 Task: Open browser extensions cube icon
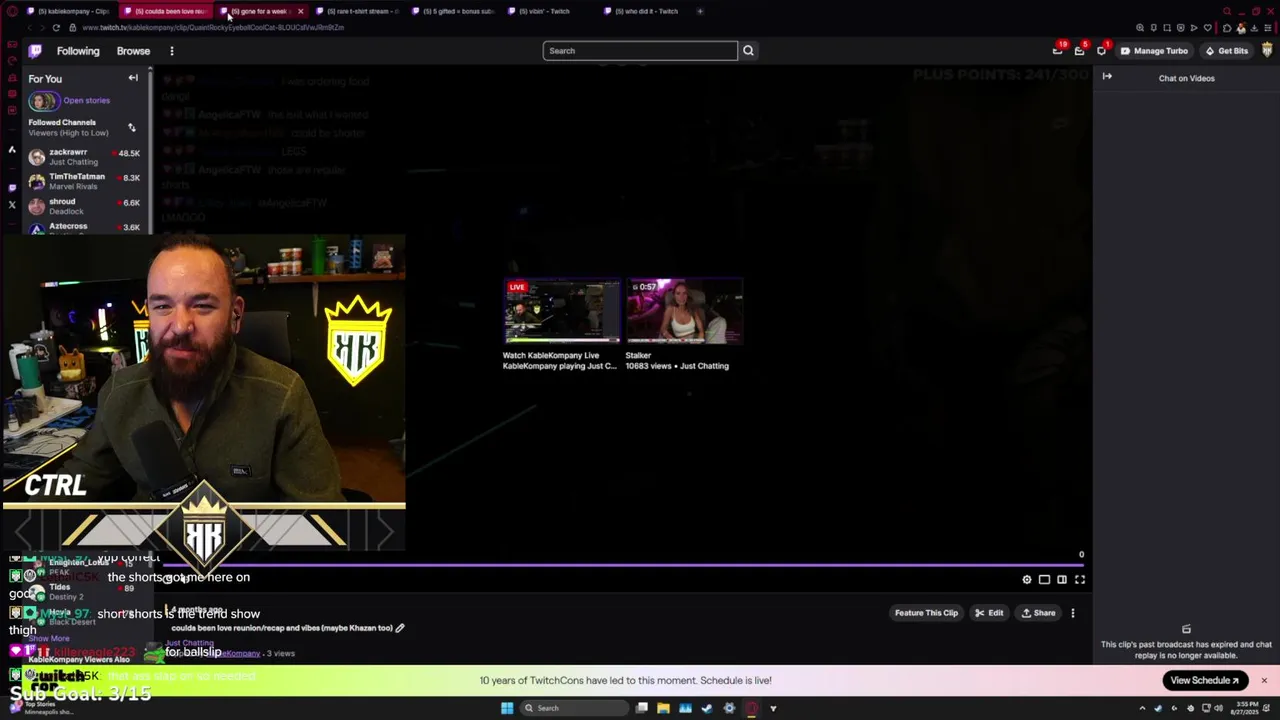1227,28
